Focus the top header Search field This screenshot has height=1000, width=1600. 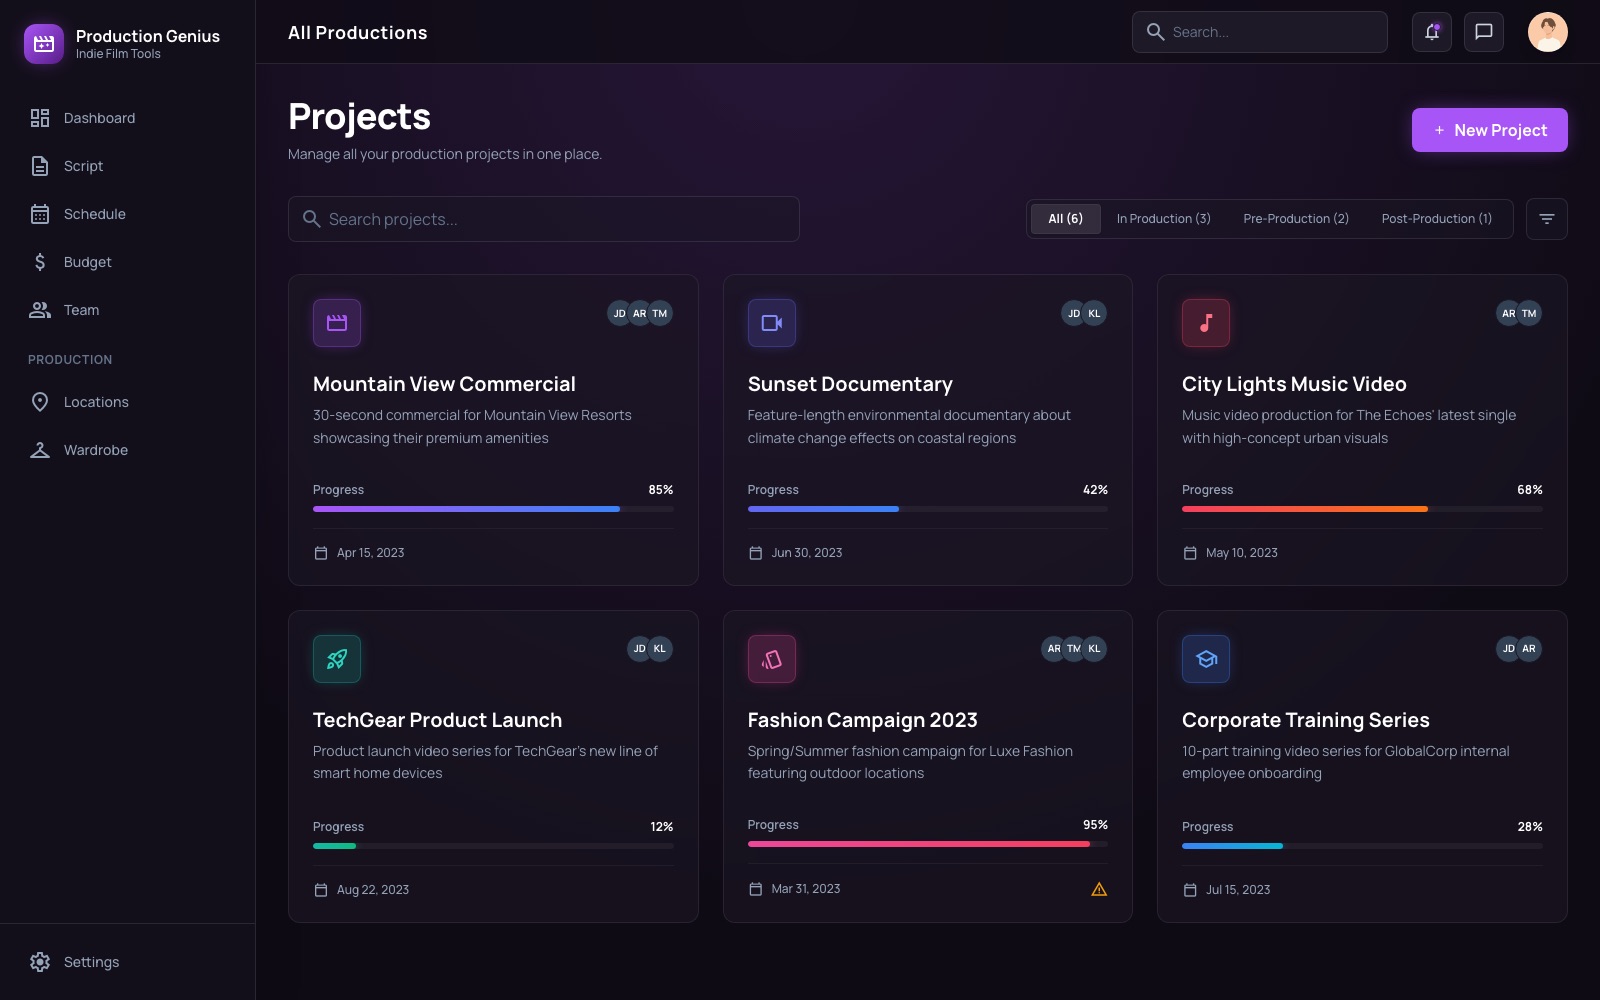coord(1260,32)
